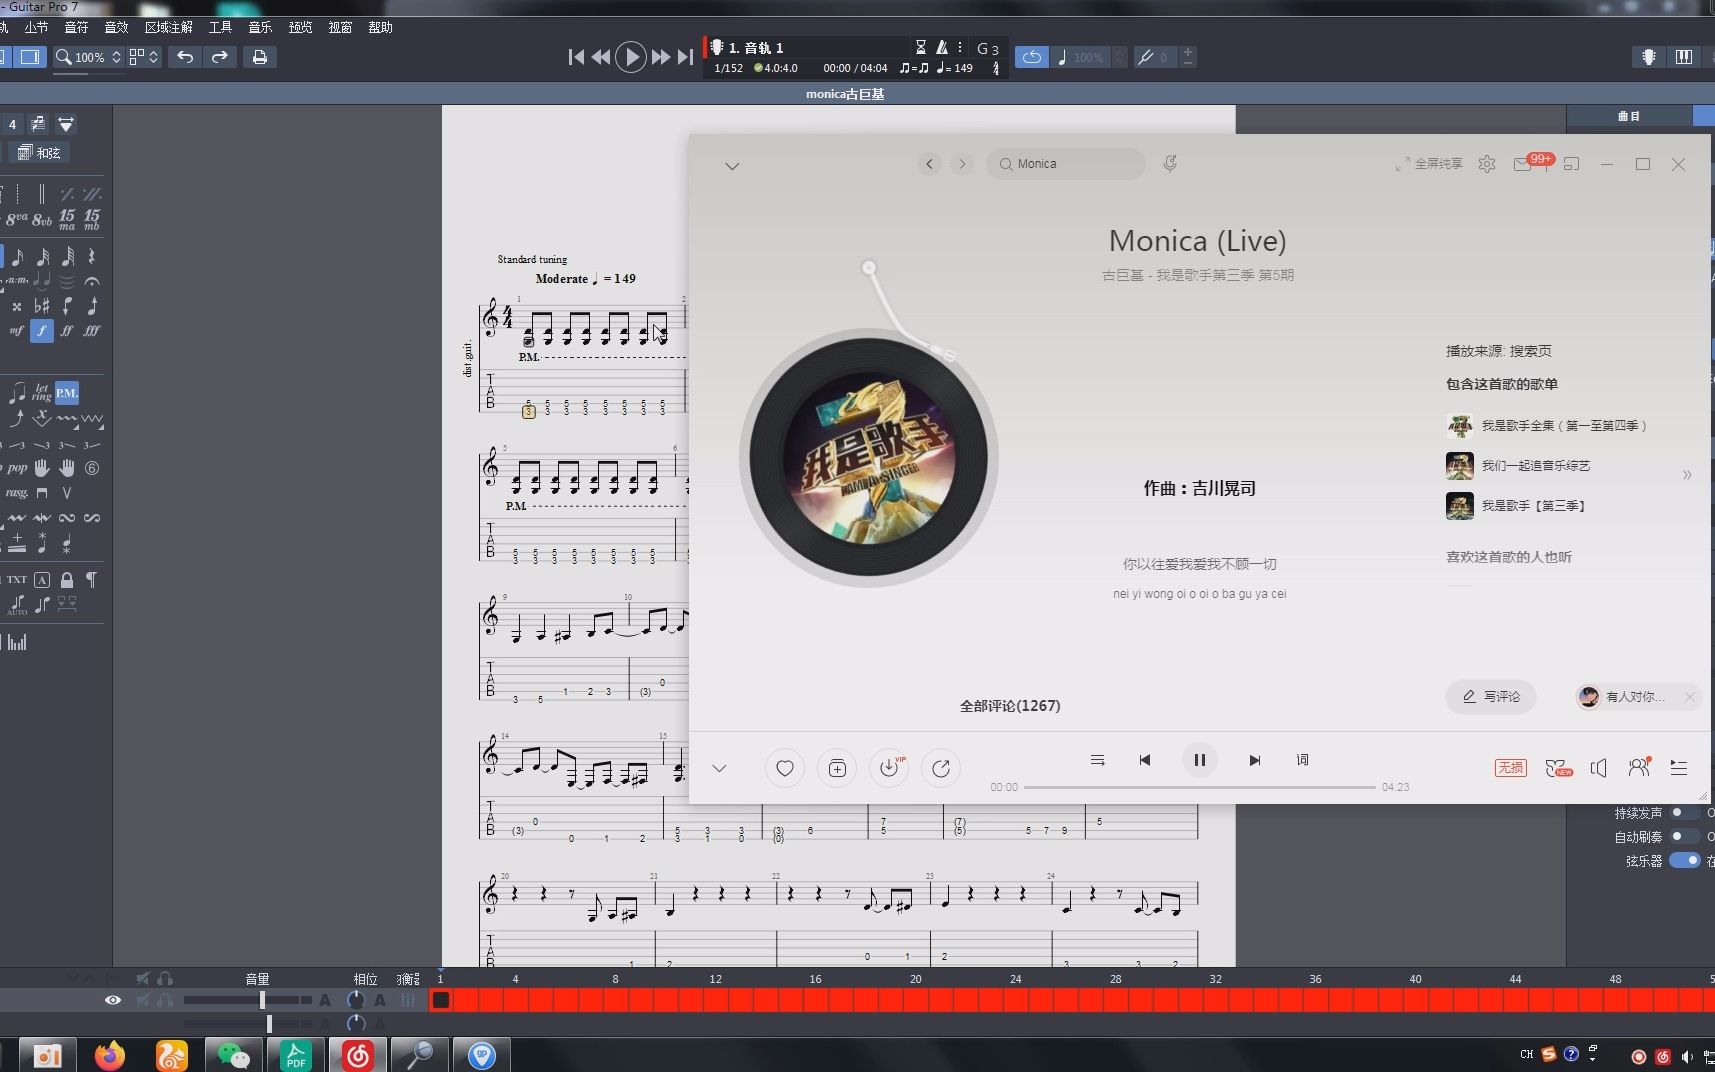Click the redo arrow in toolbar

click(x=220, y=57)
